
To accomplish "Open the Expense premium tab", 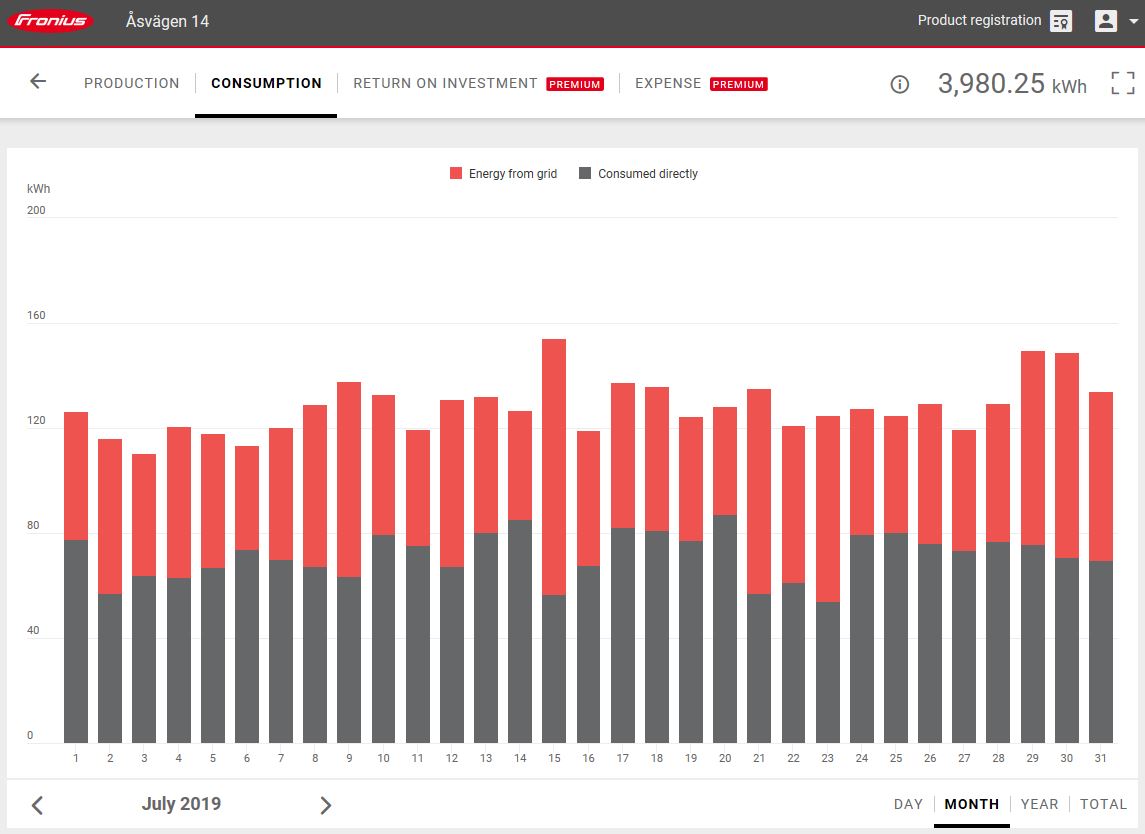I will click(x=668, y=83).
